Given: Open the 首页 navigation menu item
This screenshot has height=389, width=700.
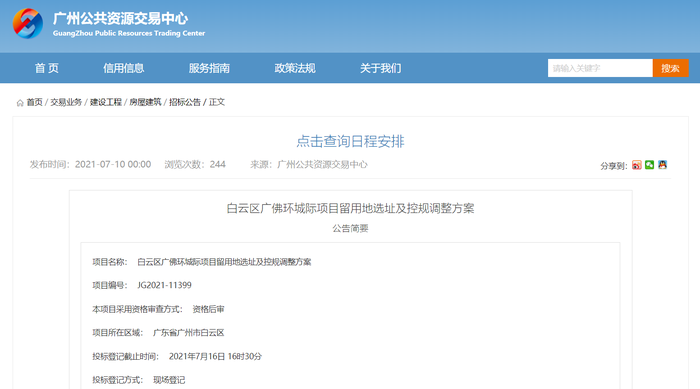Looking at the screenshot, I should pyautogui.click(x=47, y=68).
